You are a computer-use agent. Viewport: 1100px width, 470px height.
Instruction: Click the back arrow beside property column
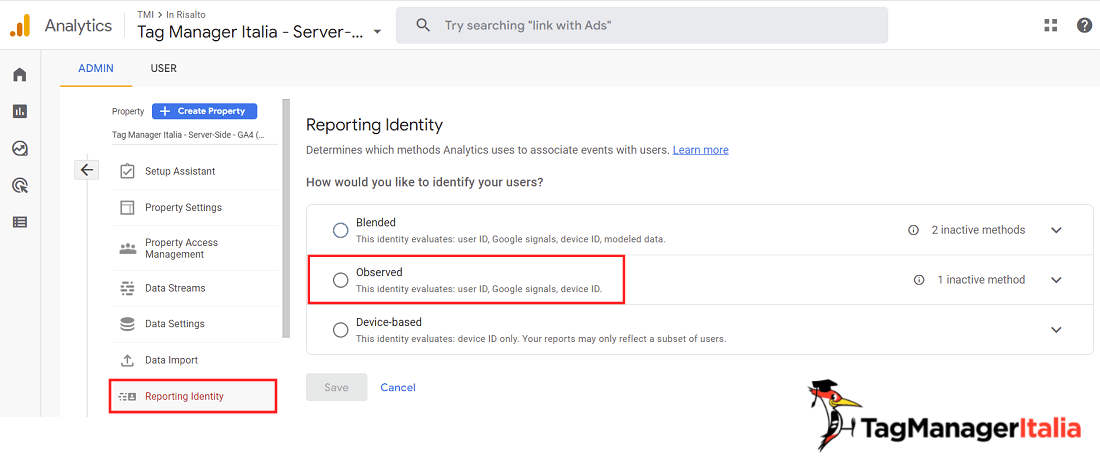(x=87, y=170)
